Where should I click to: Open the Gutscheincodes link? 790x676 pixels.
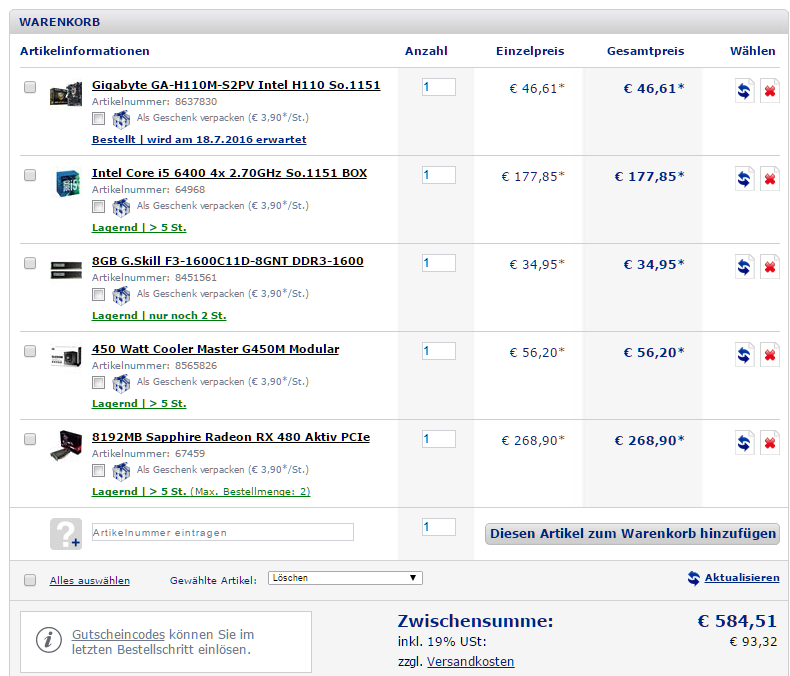point(118,635)
